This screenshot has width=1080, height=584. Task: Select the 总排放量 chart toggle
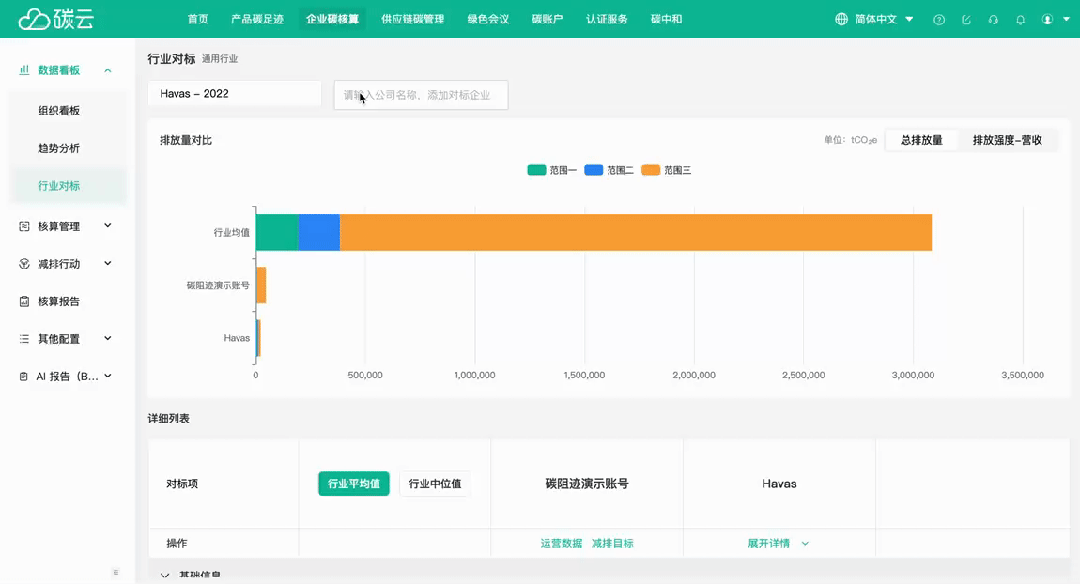point(921,140)
